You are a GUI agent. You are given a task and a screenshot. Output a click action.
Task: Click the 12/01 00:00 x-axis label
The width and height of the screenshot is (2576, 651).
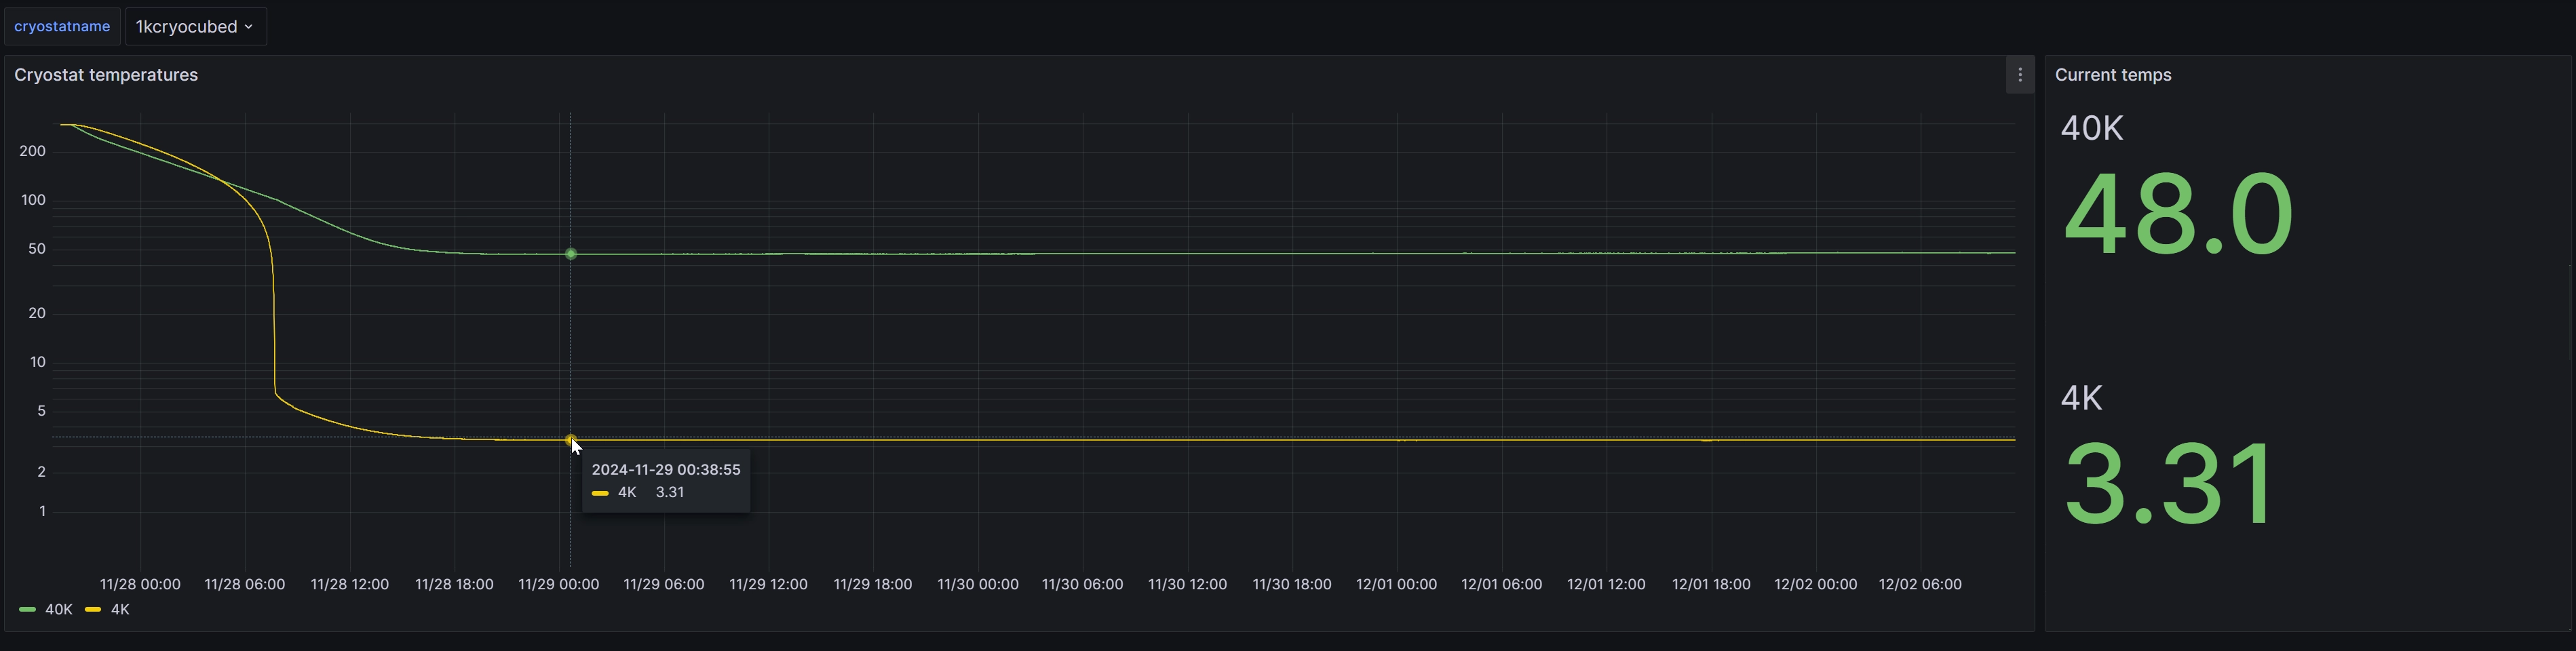click(x=1397, y=584)
